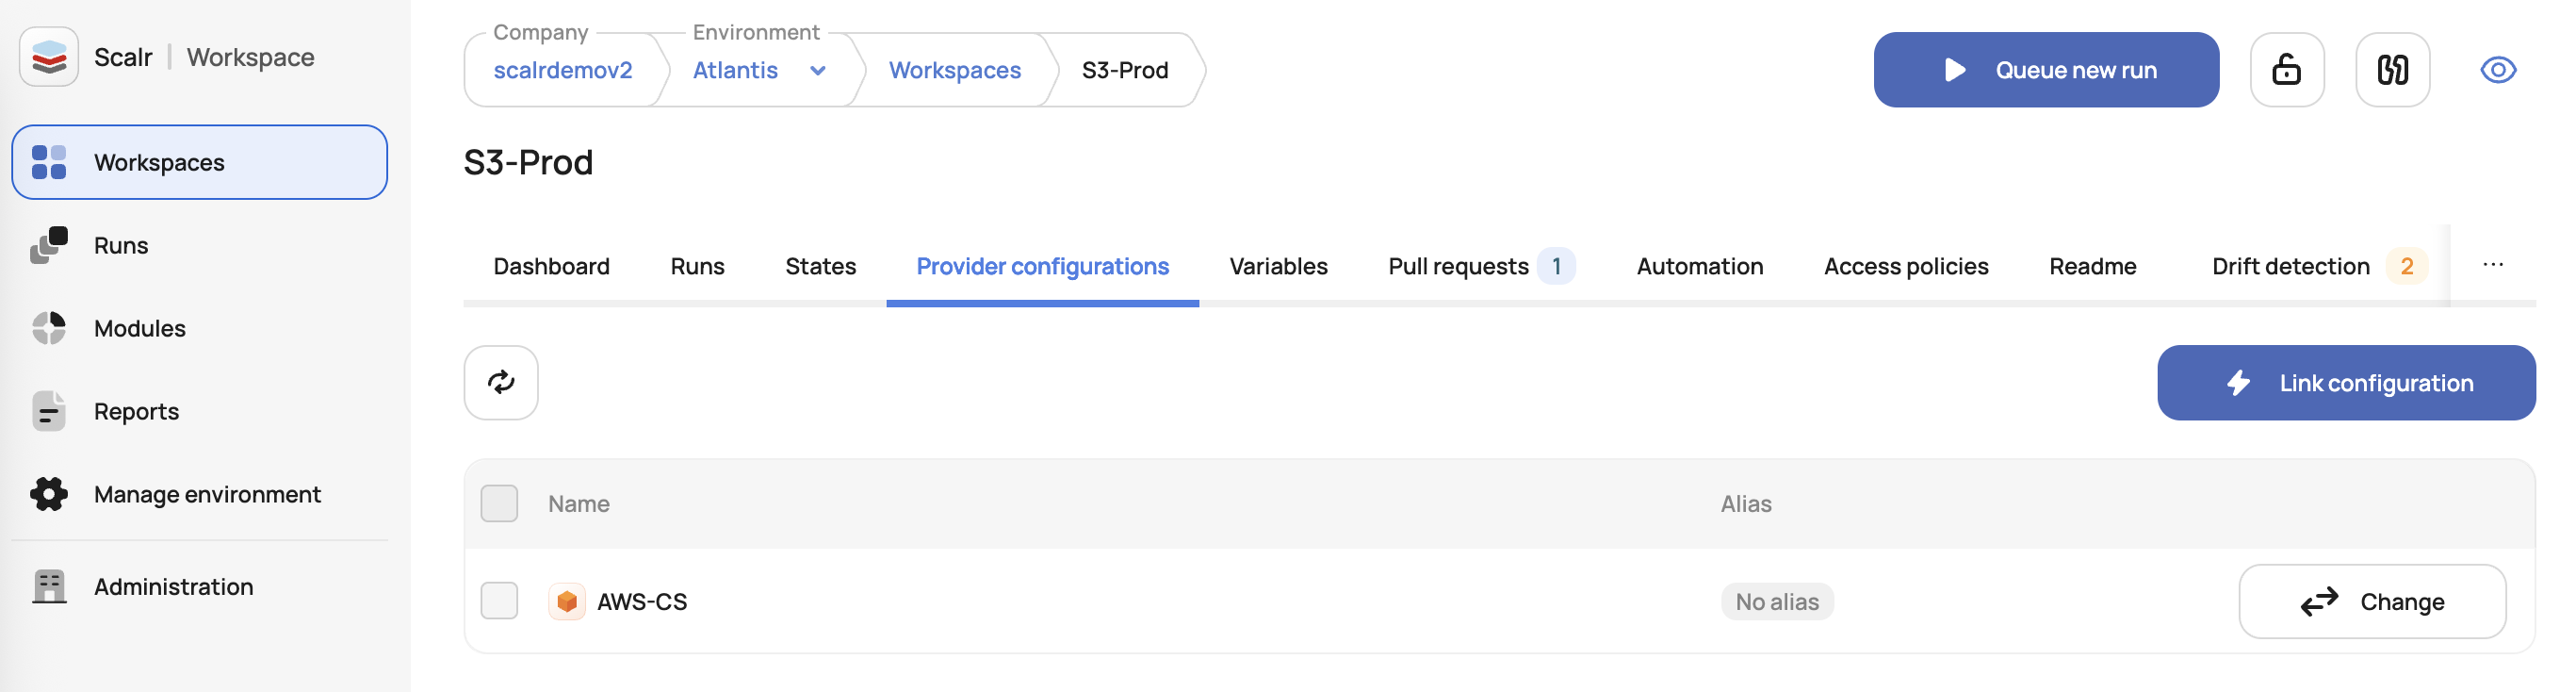Click the Link configuration button
The height and width of the screenshot is (692, 2576).
coord(2346,383)
